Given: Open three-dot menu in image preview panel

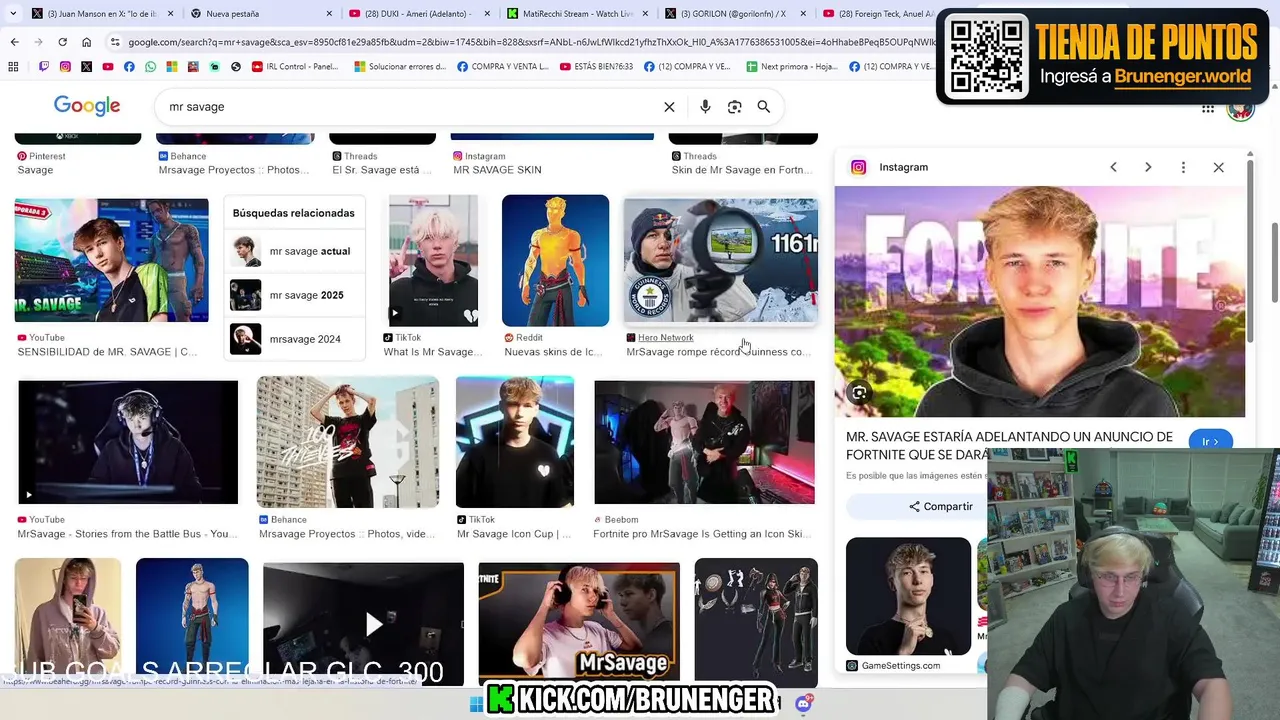Looking at the screenshot, I should (1183, 167).
